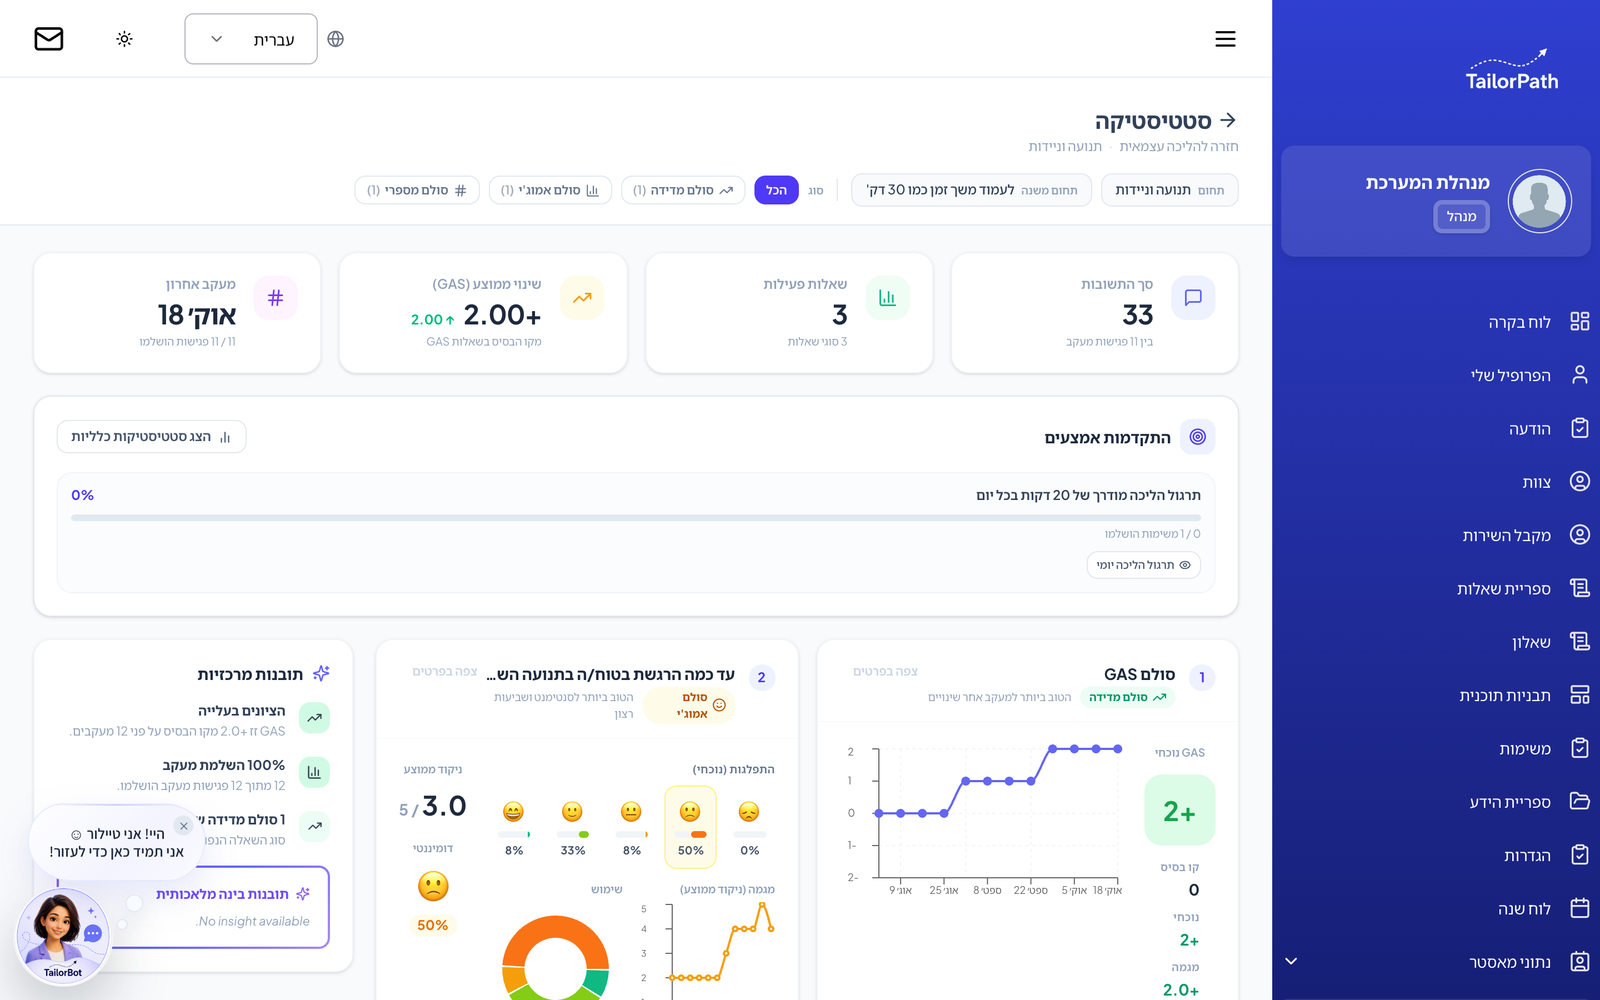Click the לוח שנה calendar icon
This screenshot has height=1000, width=1600.
(x=1580, y=908)
